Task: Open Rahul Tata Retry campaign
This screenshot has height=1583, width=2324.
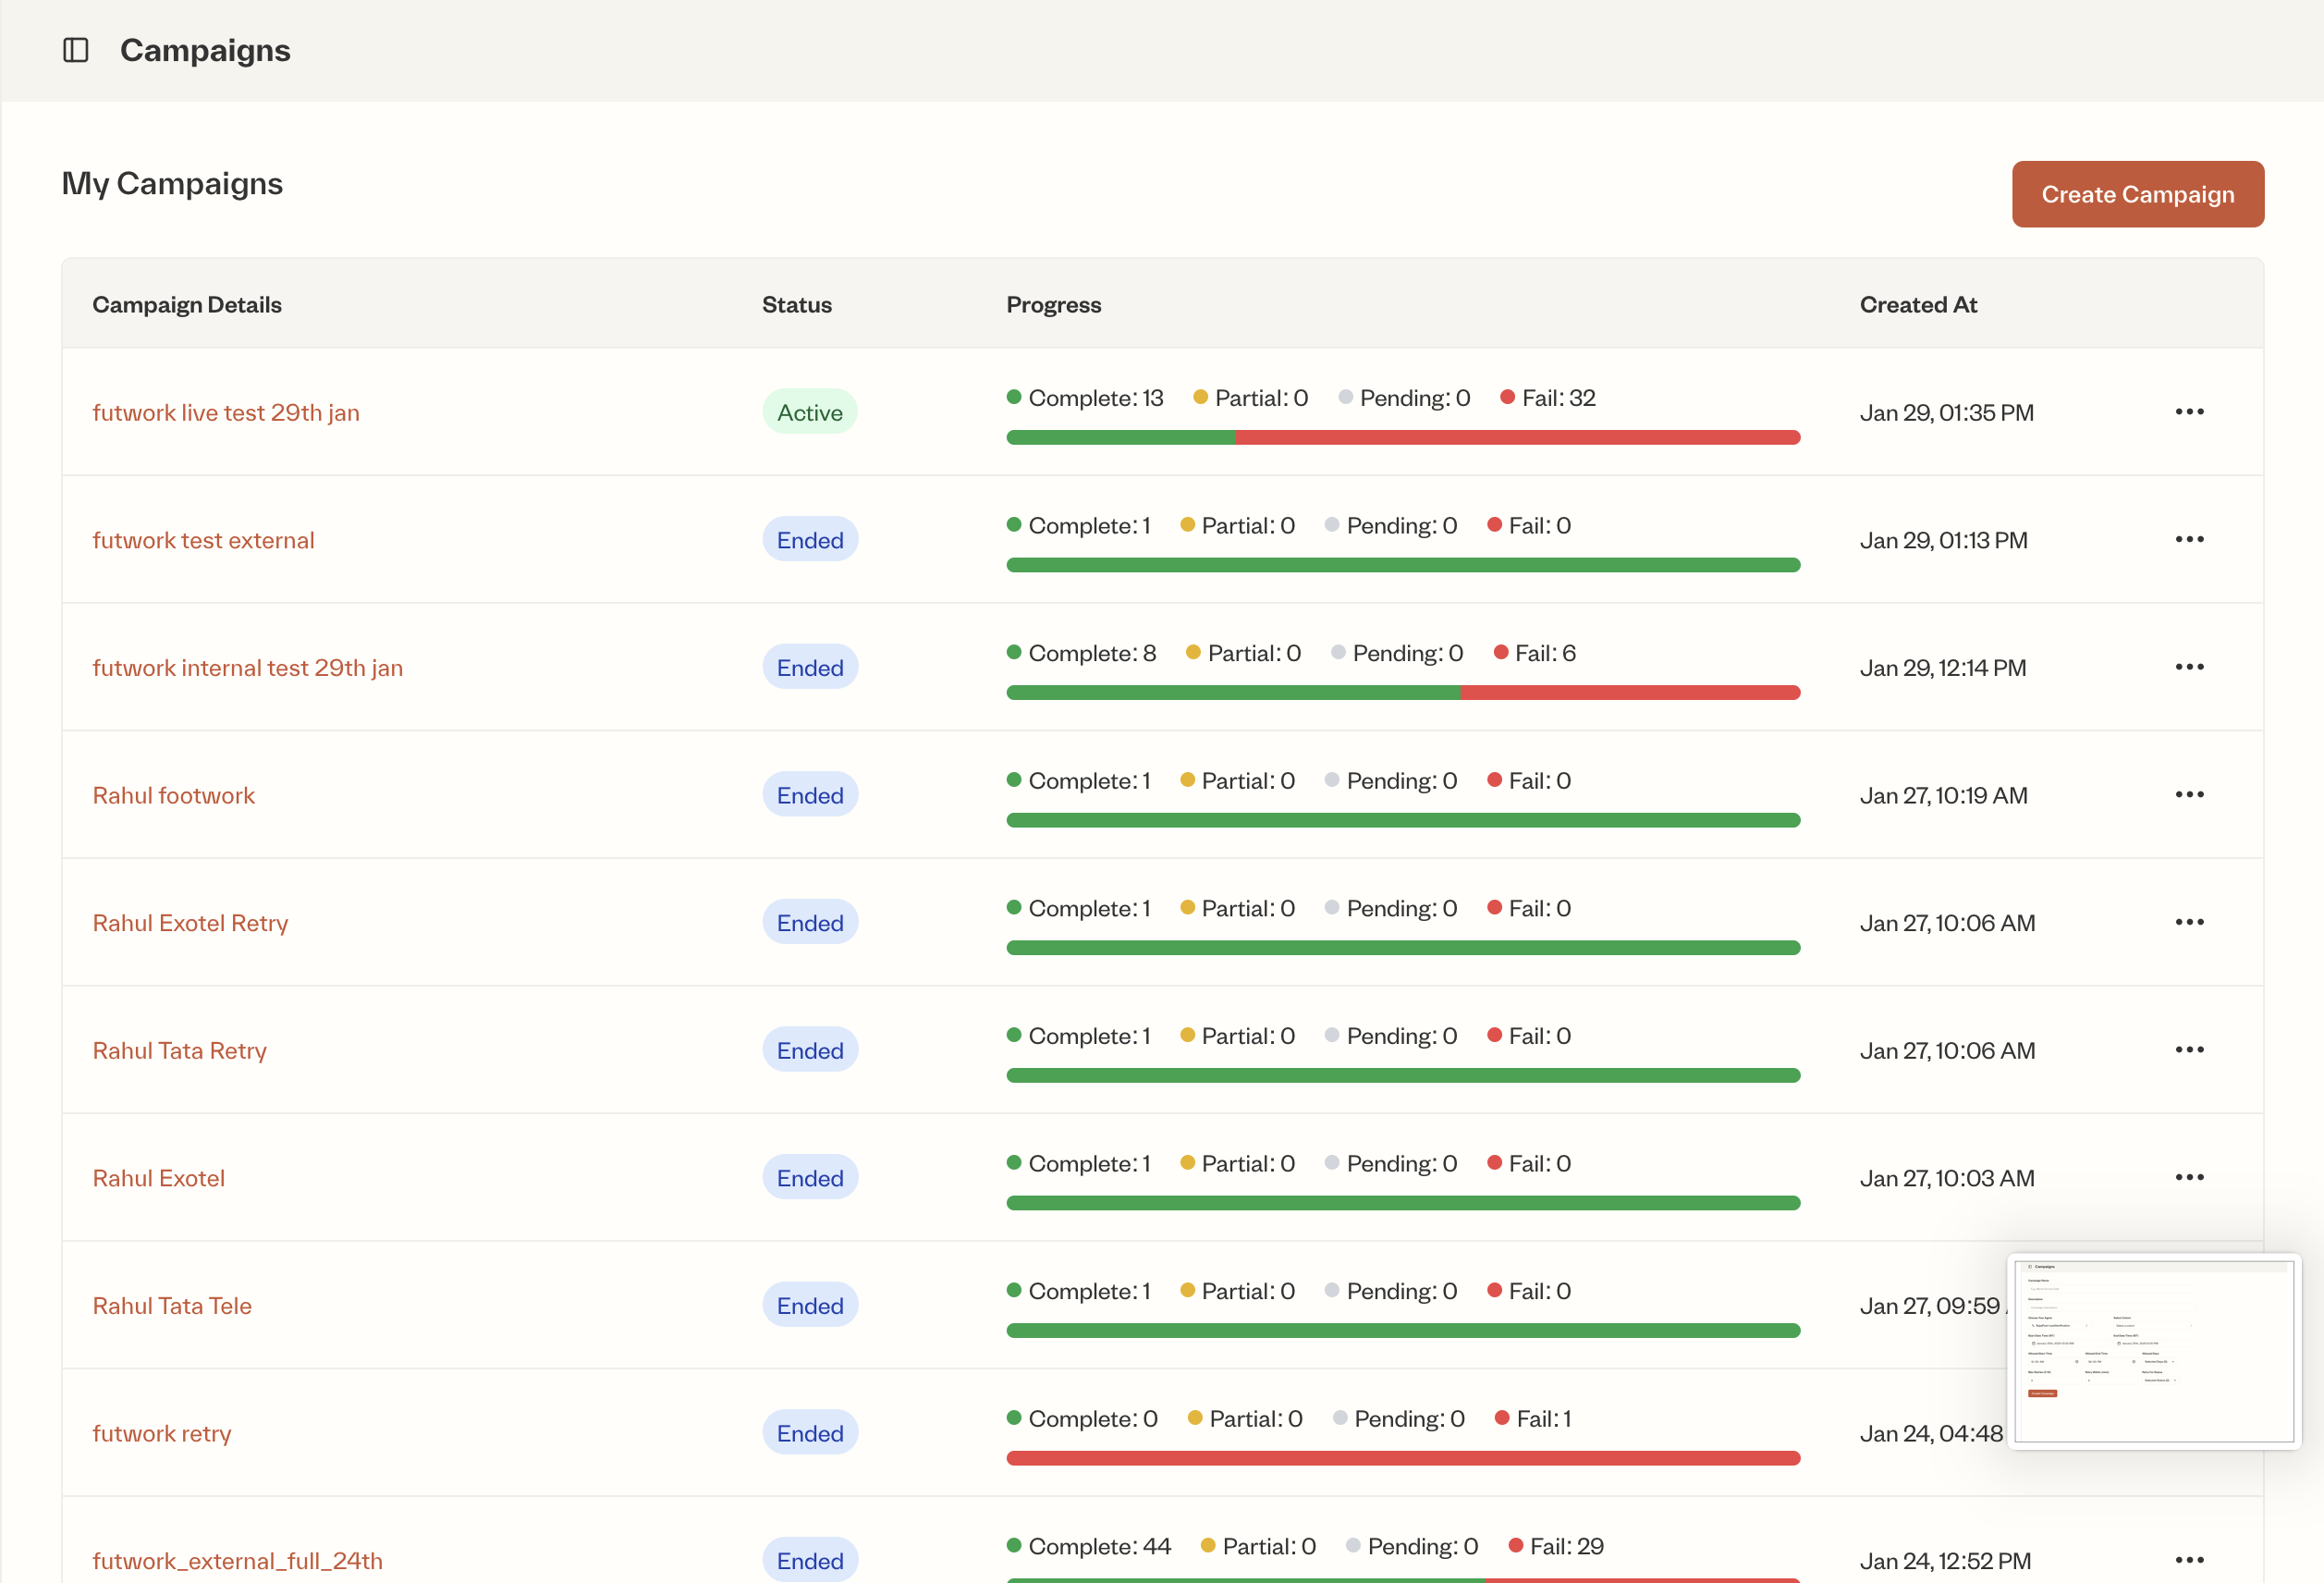Action: [180, 1051]
